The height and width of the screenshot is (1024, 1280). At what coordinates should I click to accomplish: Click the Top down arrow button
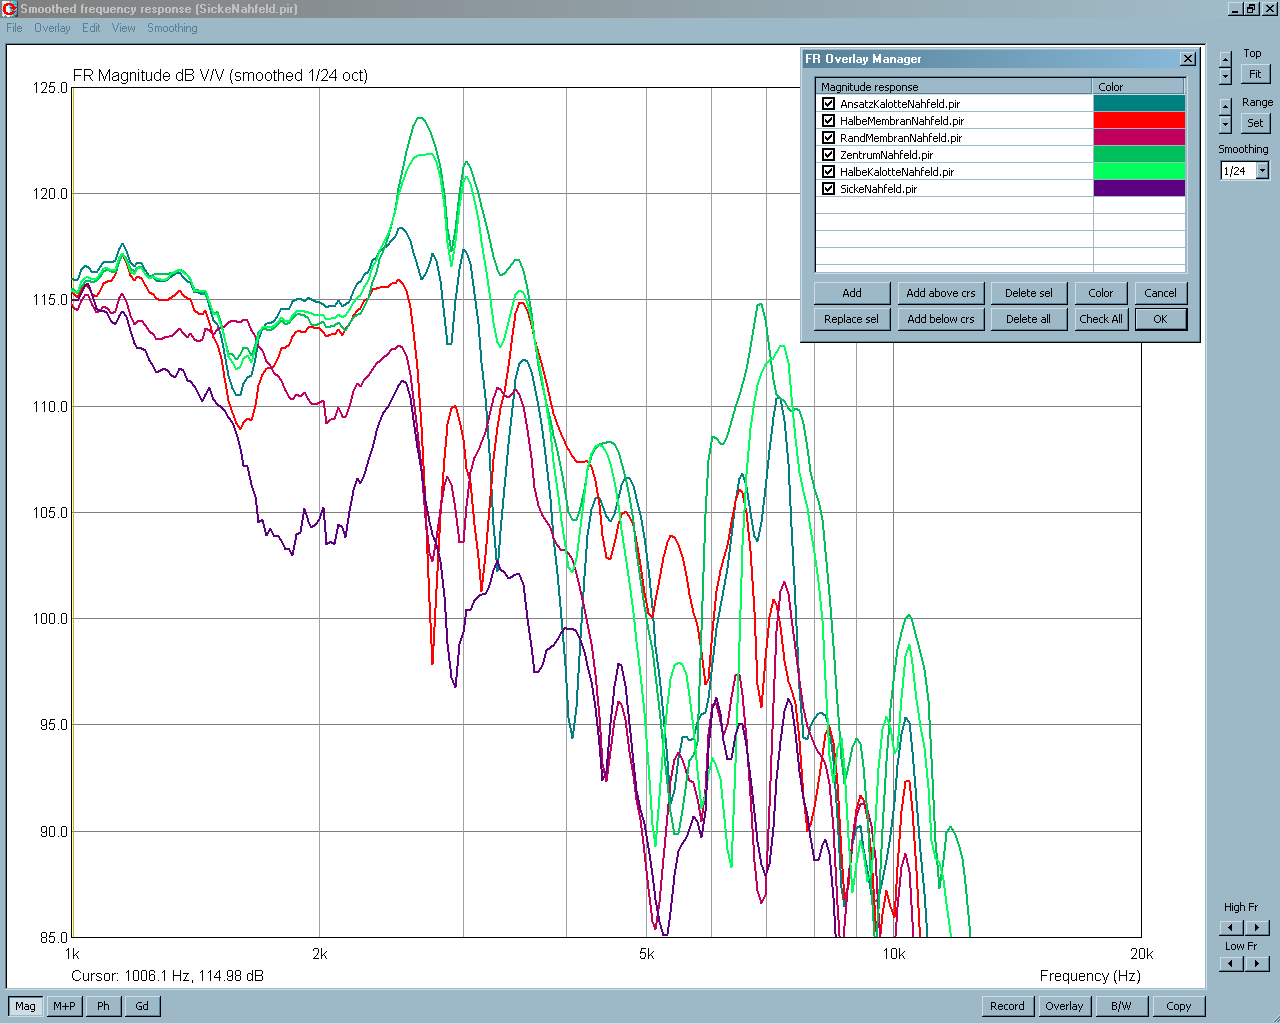pyautogui.click(x=1225, y=76)
